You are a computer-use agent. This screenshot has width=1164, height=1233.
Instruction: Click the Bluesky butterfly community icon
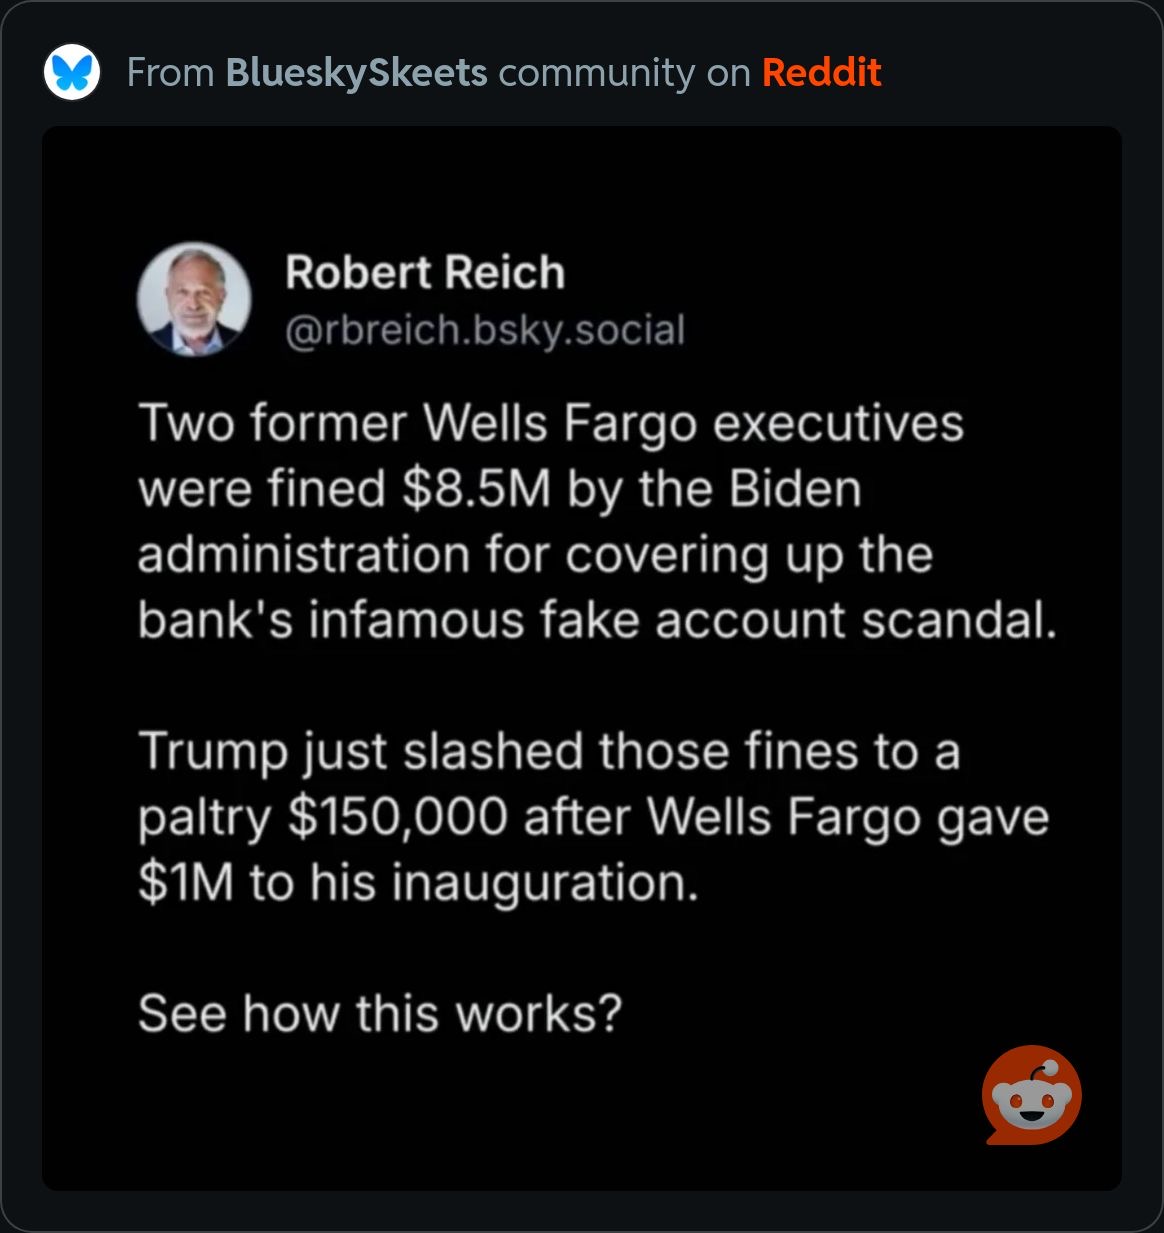[x=72, y=72]
